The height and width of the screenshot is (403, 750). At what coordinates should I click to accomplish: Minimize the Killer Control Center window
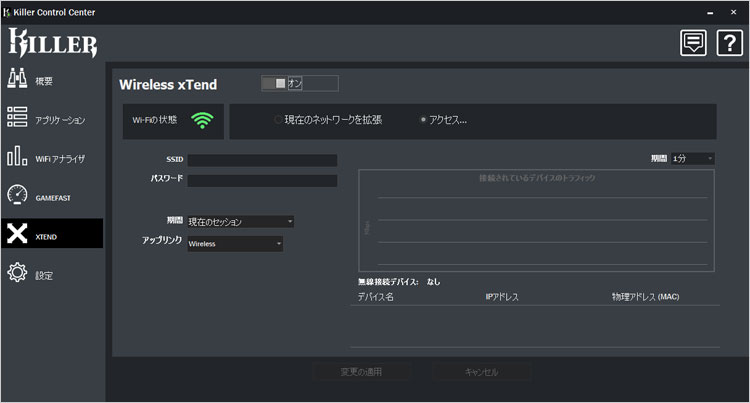[710, 13]
